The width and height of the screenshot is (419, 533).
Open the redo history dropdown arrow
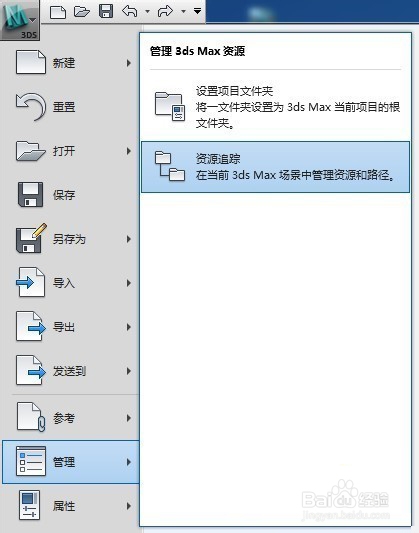click(x=184, y=12)
